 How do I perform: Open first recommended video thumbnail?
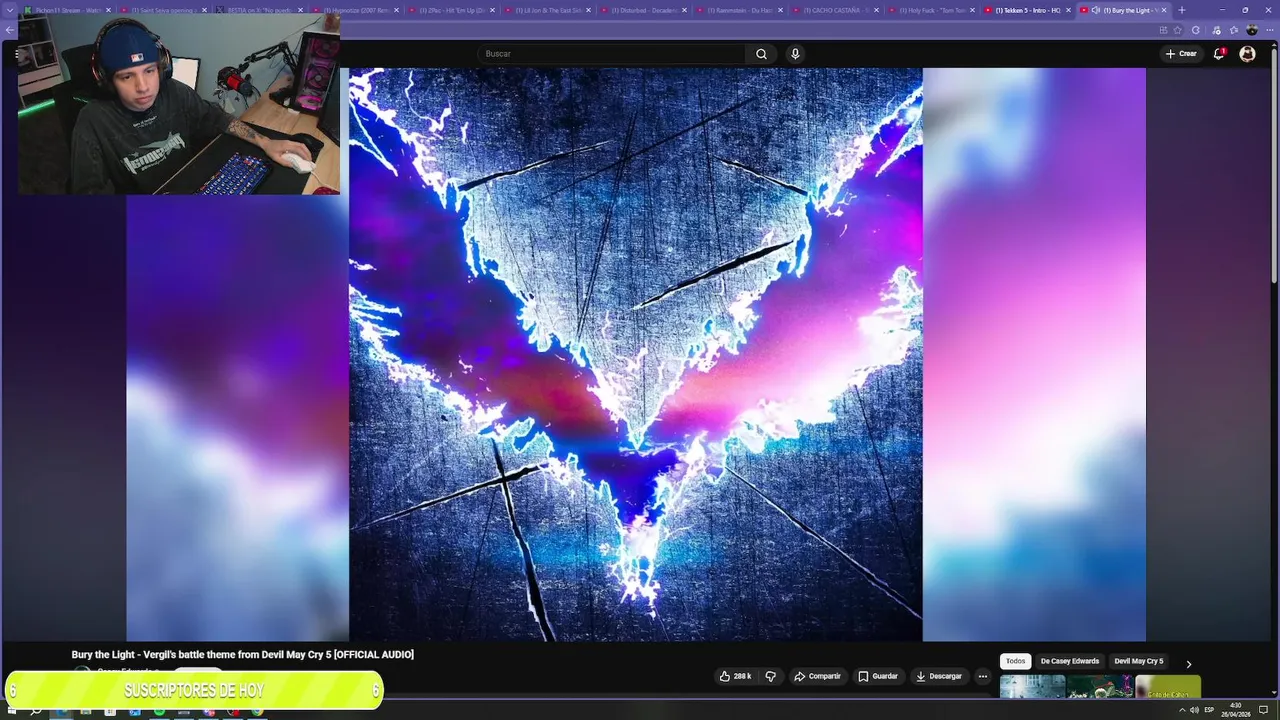click(x=1032, y=687)
